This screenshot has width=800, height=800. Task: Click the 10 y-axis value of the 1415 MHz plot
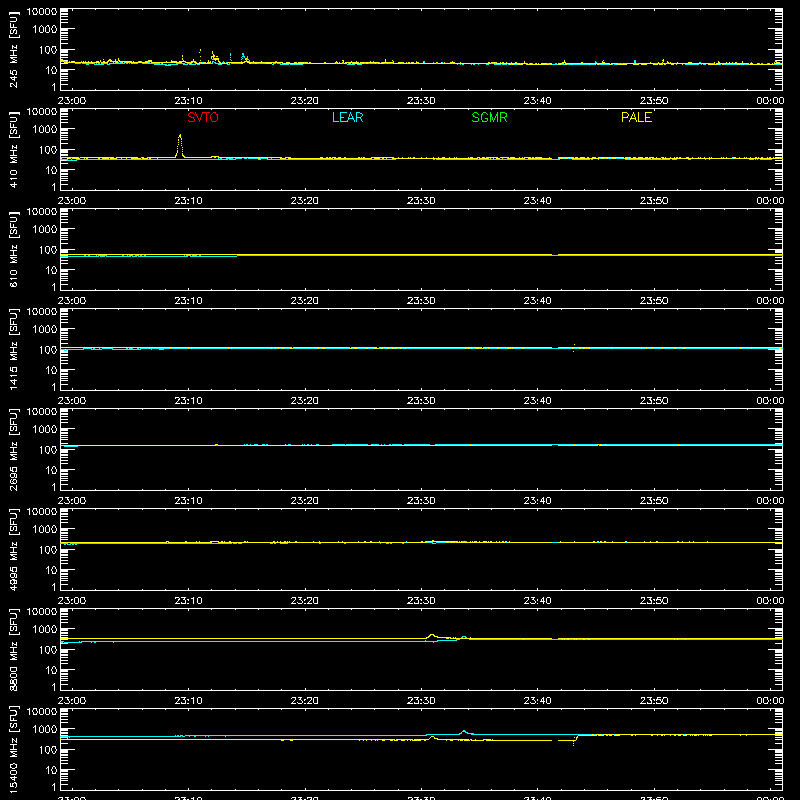tap(51, 370)
